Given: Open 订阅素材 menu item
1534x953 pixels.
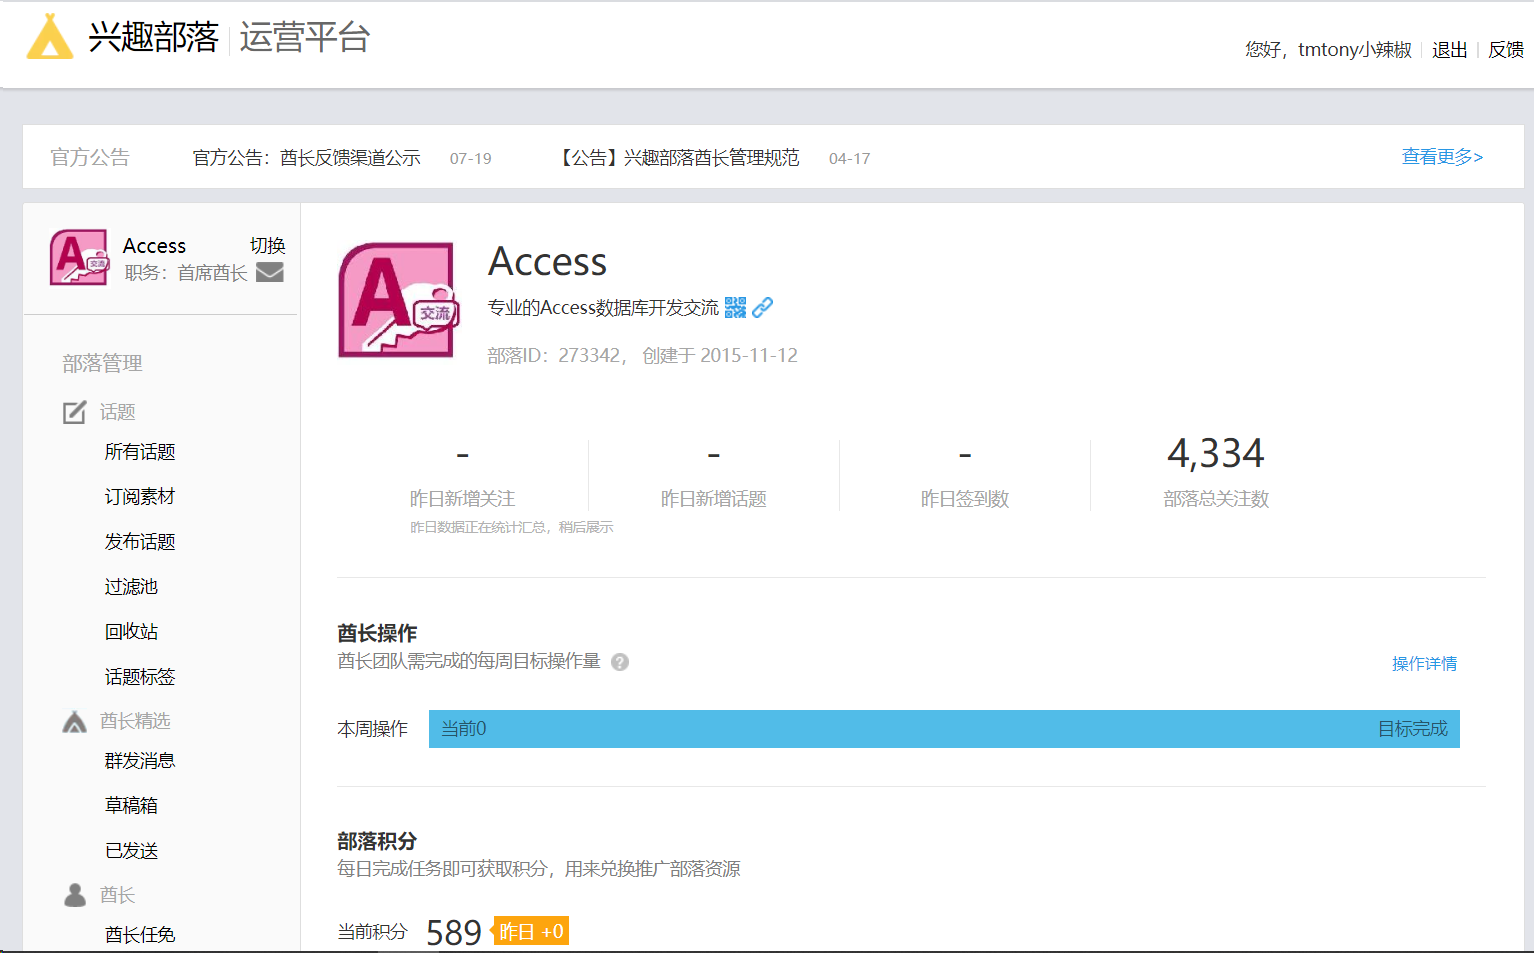Looking at the screenshot, I should [x=140, y=497].
